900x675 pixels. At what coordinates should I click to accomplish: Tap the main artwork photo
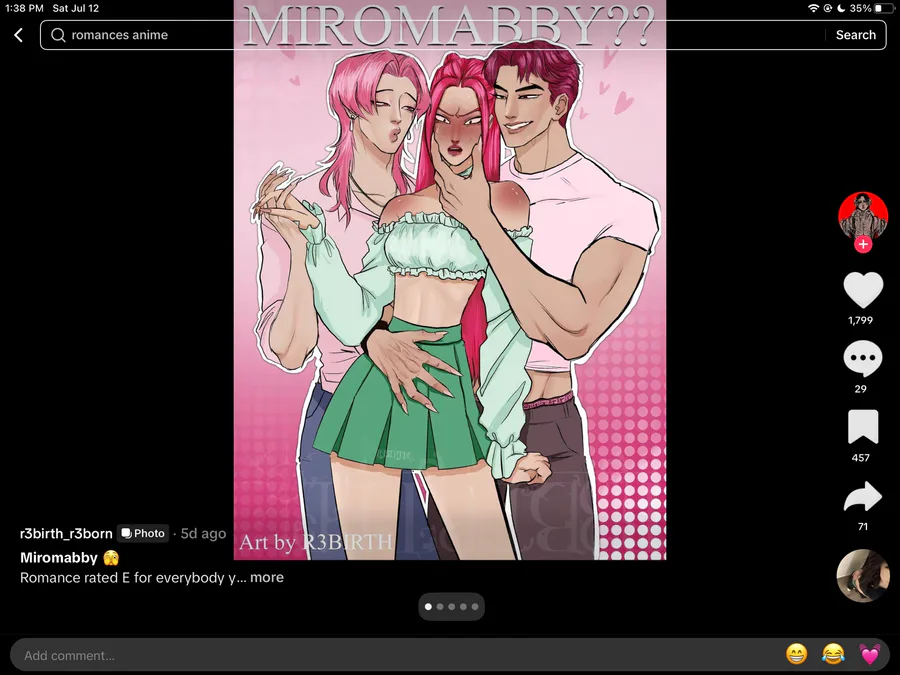point(450,280)
